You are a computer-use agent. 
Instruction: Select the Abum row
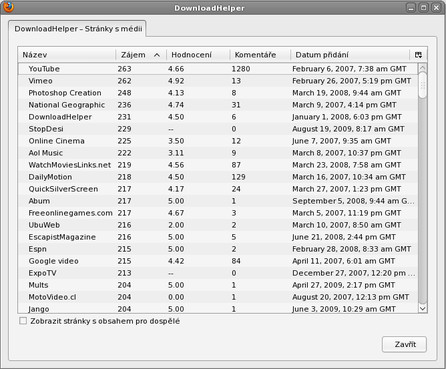click(x=218, y=201)
